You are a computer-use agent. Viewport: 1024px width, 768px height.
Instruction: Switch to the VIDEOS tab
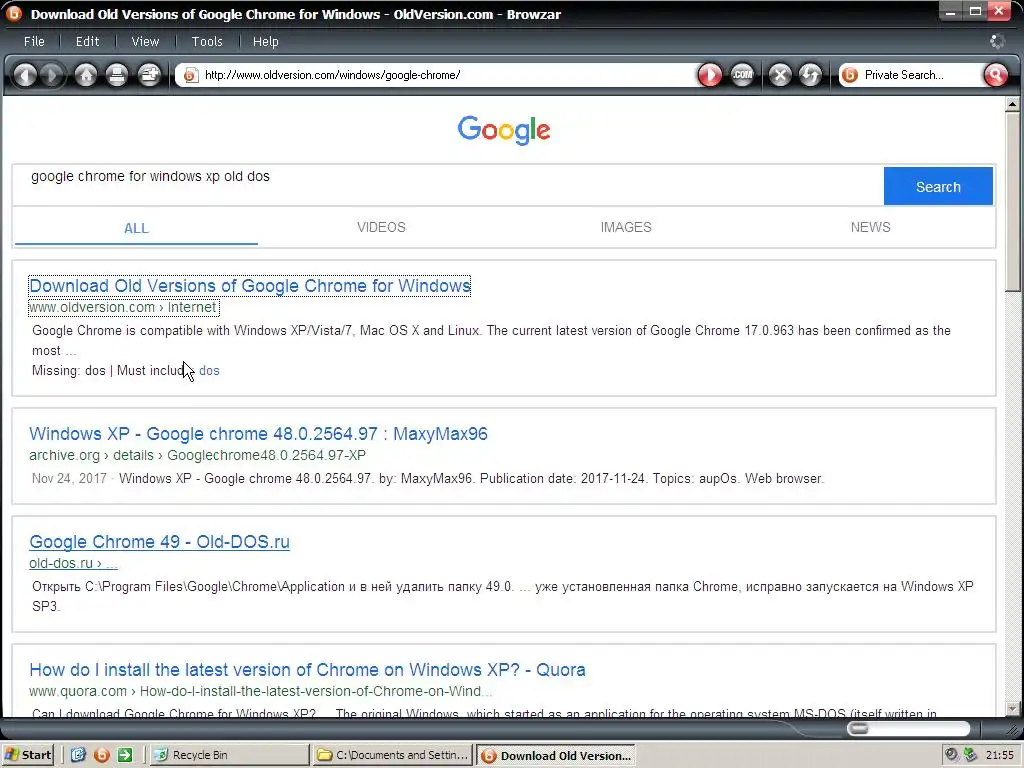381,227
